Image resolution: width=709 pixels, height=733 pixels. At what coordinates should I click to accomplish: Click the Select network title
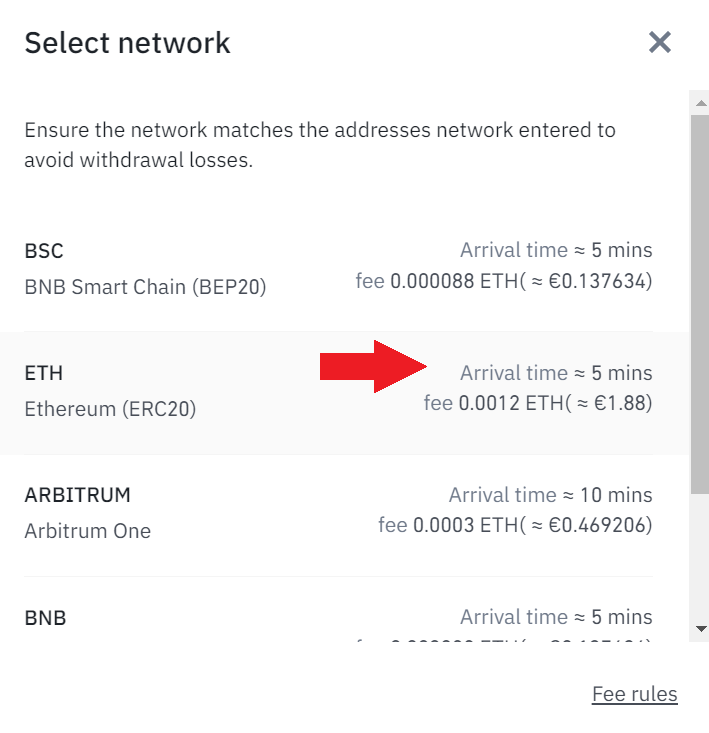point(127,43)
